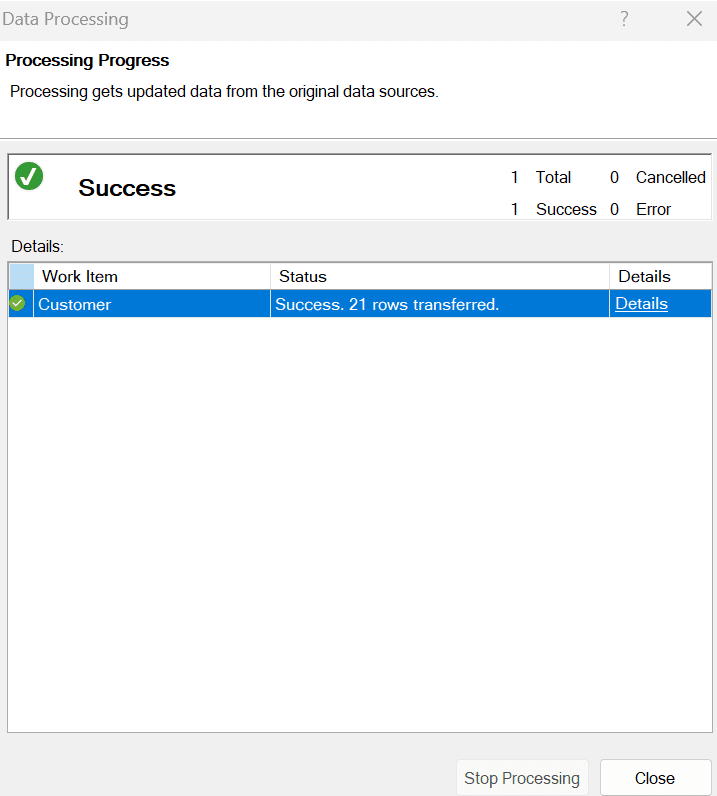Open the Details link for Customer
The image size is (717, 796).
pos(641,304)
